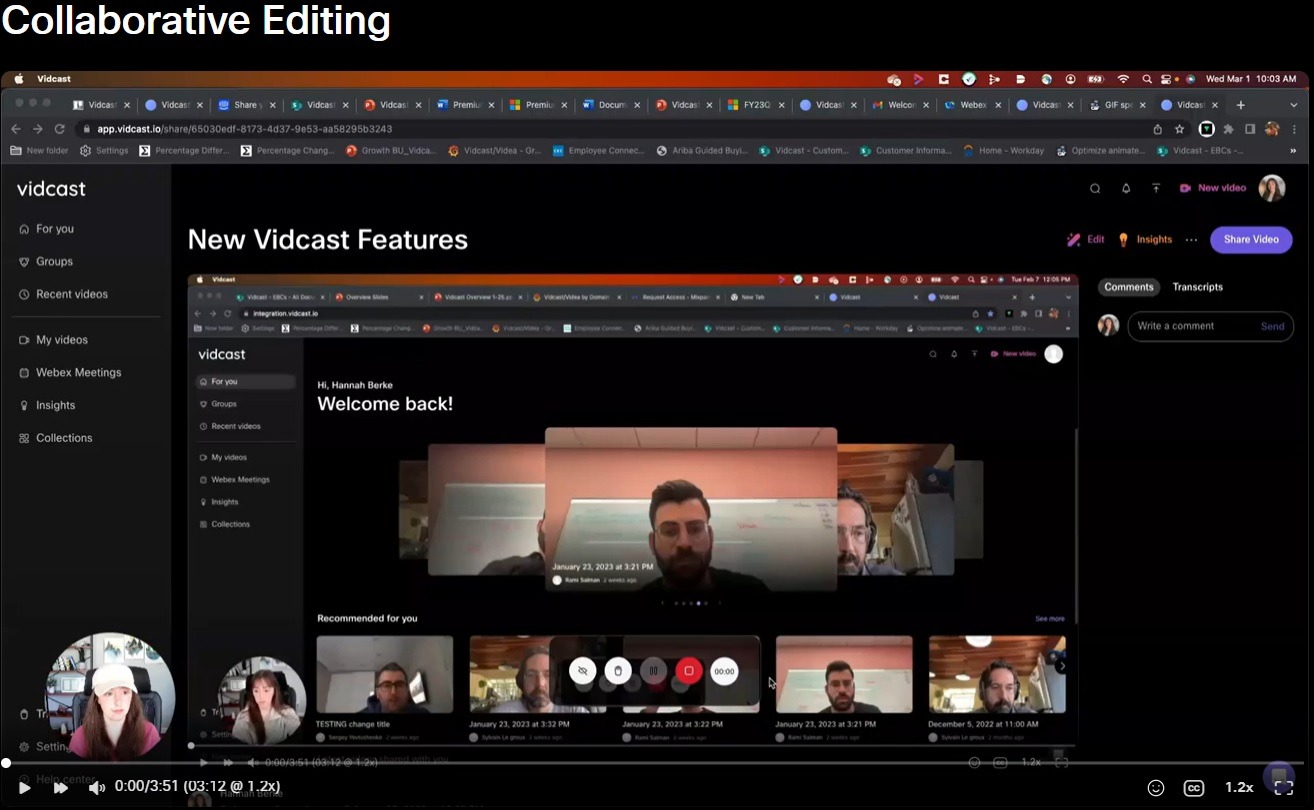Open the 1.2x playback speed menu
1314x810 pixels.
[1239, 788]
